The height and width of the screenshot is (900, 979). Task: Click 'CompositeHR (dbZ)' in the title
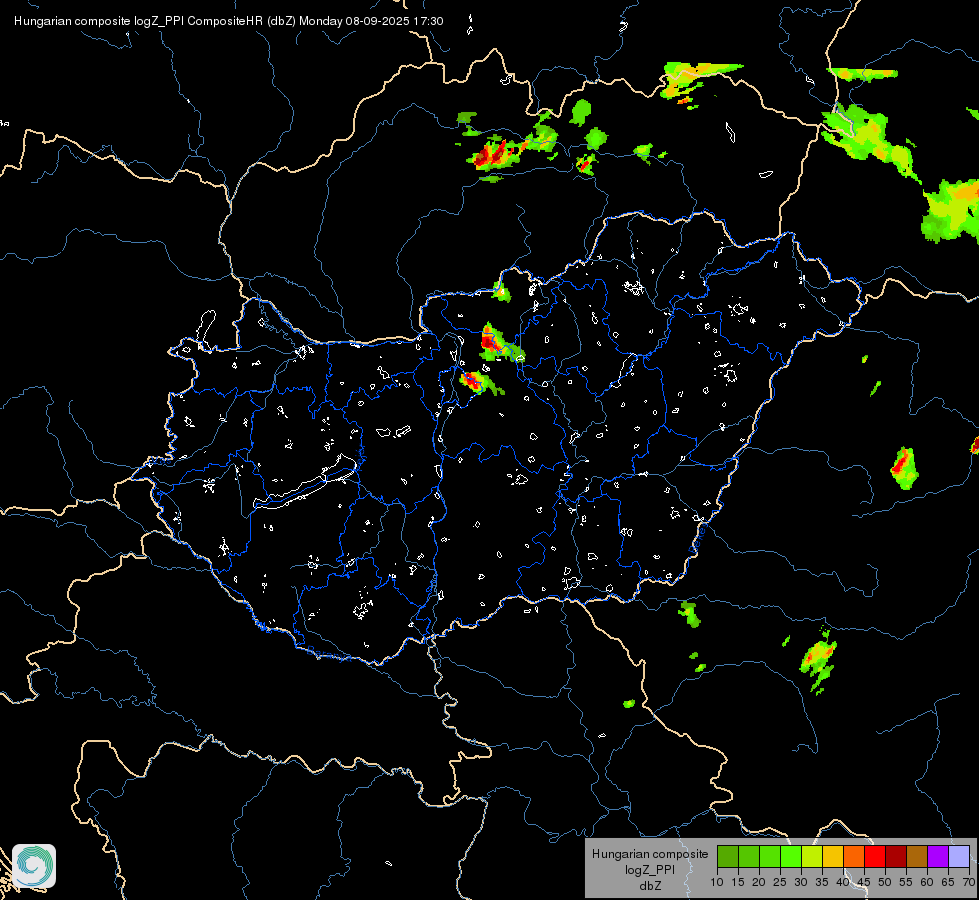click(242, 21)
